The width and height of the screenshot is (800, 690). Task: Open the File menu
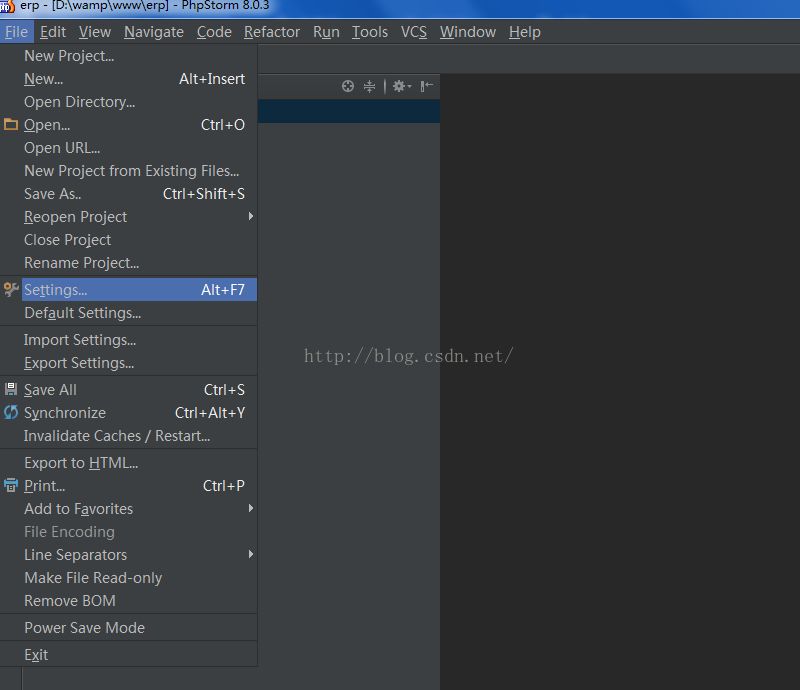(x=16, y=32)
